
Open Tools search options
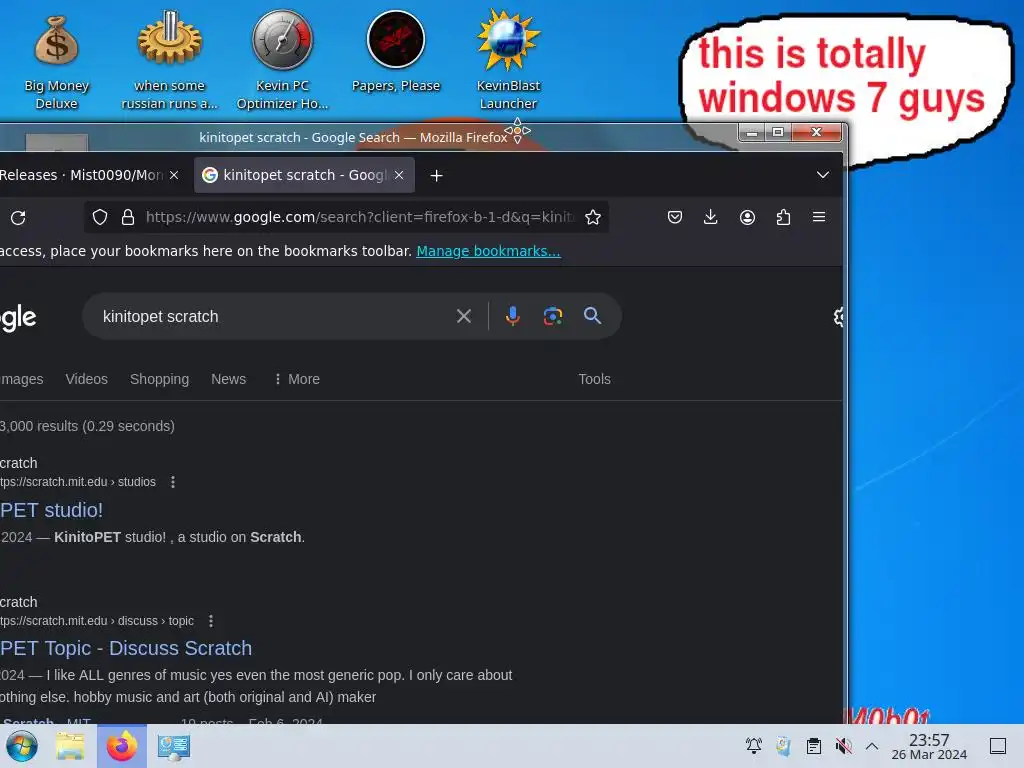click(594, 379)
